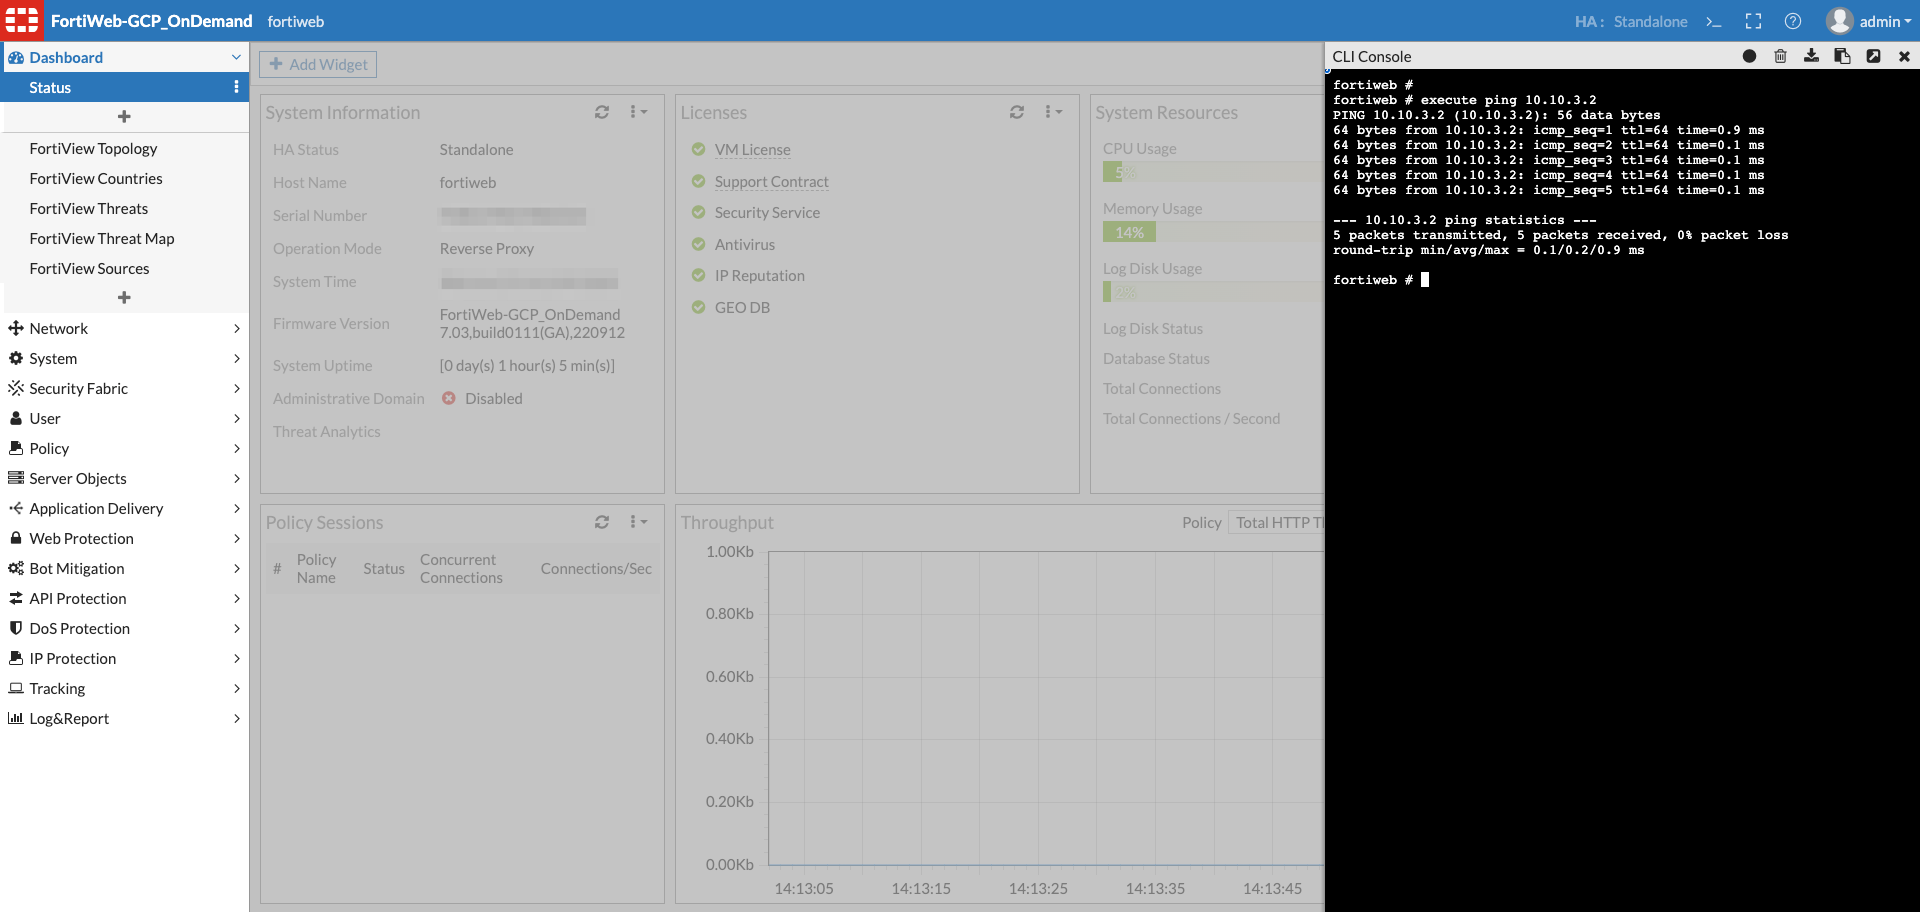Image resolution: width=1920 pixels, height=912 pixels.
Task: Click the Security Fabric icon in sidebar
Action: pos(16,388)
